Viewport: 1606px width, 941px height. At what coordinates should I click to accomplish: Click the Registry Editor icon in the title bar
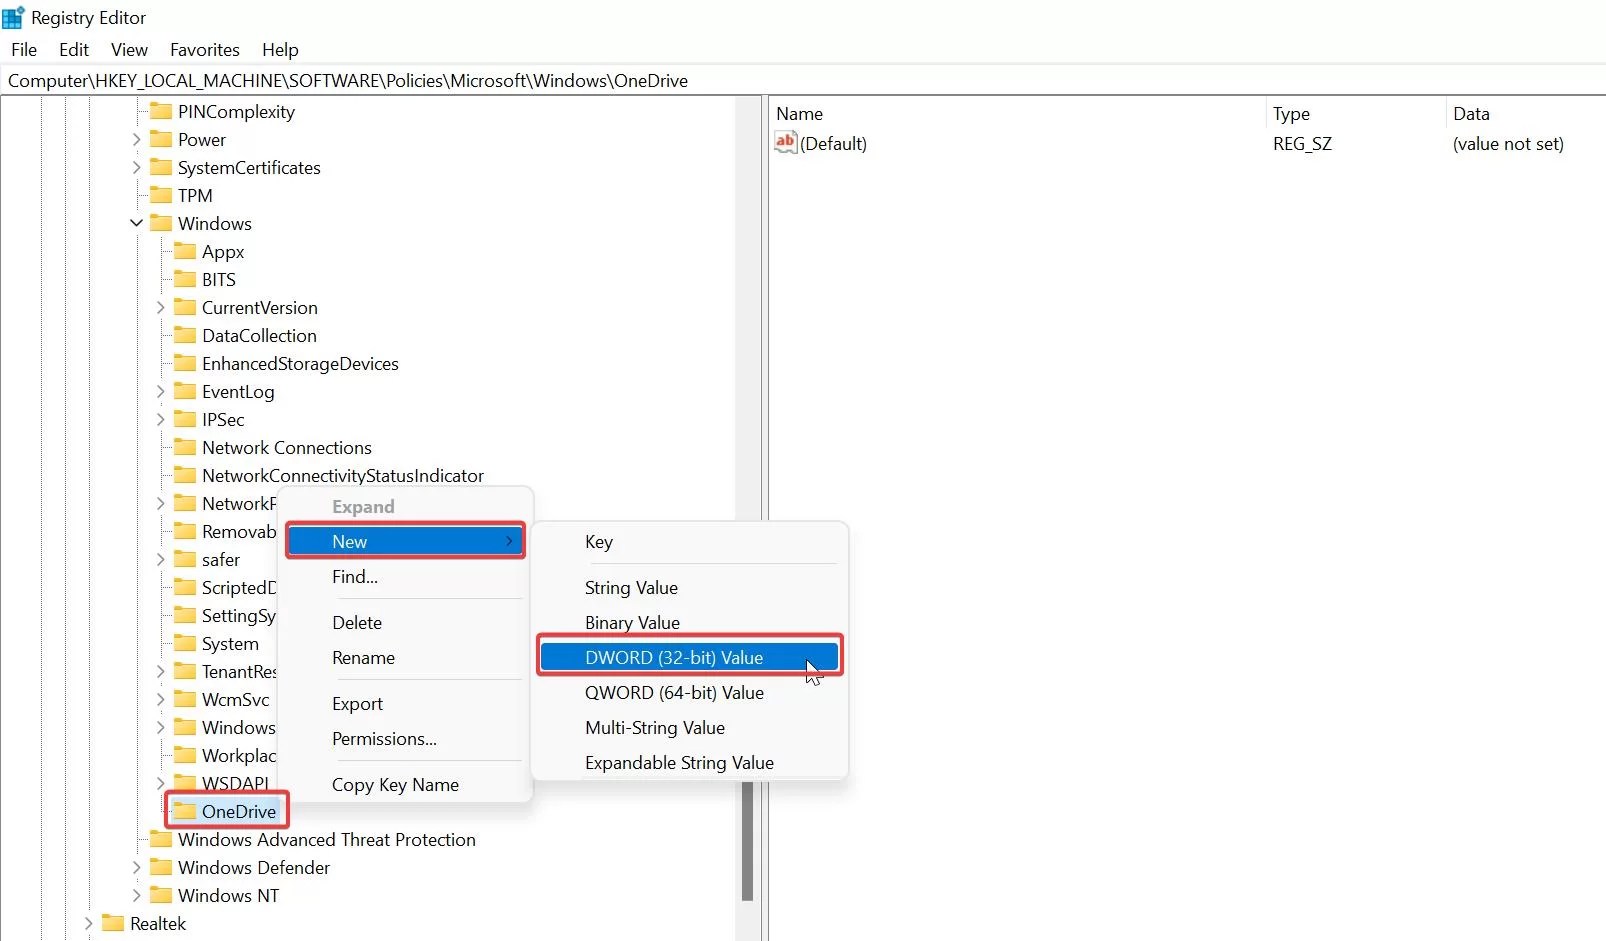(14, 17)
